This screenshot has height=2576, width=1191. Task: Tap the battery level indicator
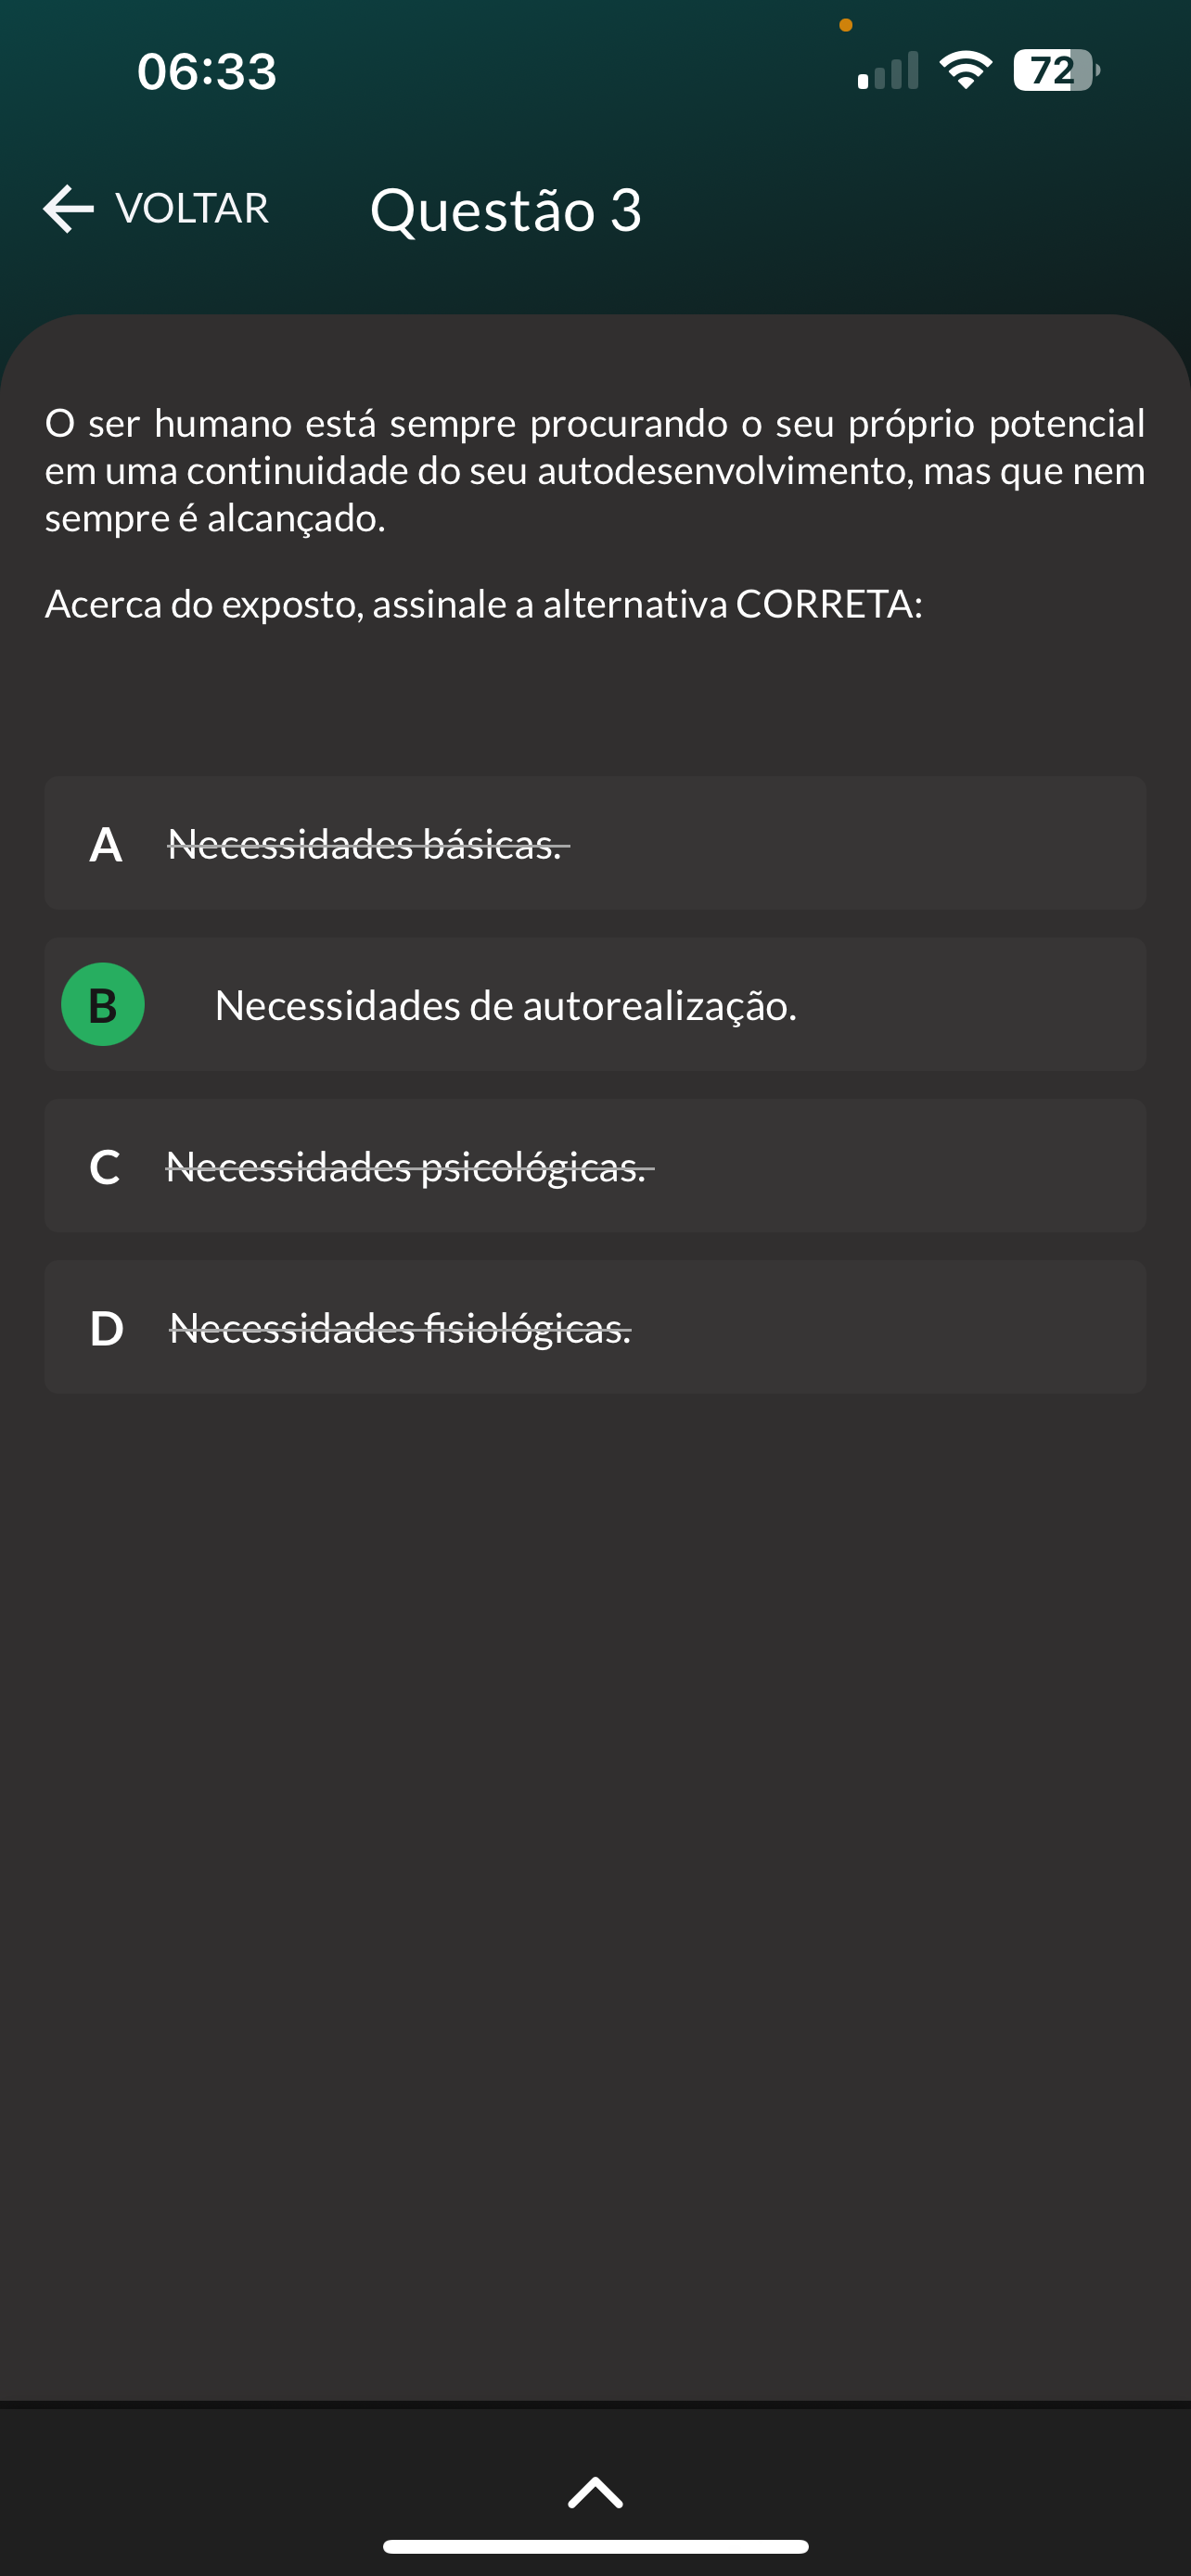pos(1055,71)
